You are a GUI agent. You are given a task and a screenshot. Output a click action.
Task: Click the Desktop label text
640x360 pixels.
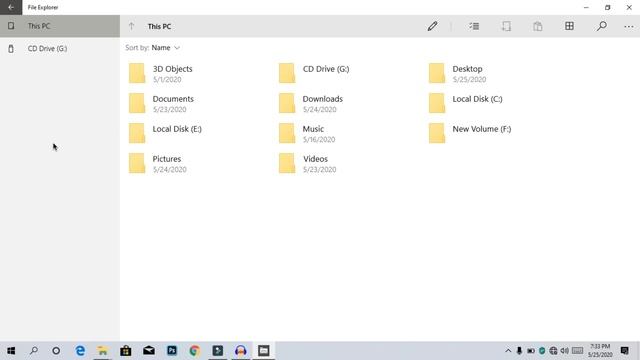(x=467, y=69)
